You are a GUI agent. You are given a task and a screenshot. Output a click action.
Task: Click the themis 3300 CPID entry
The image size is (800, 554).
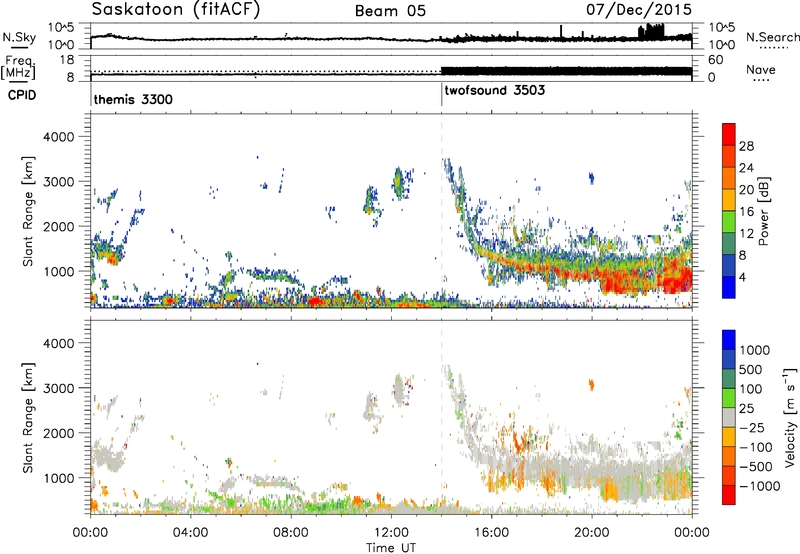pos(133,99)
